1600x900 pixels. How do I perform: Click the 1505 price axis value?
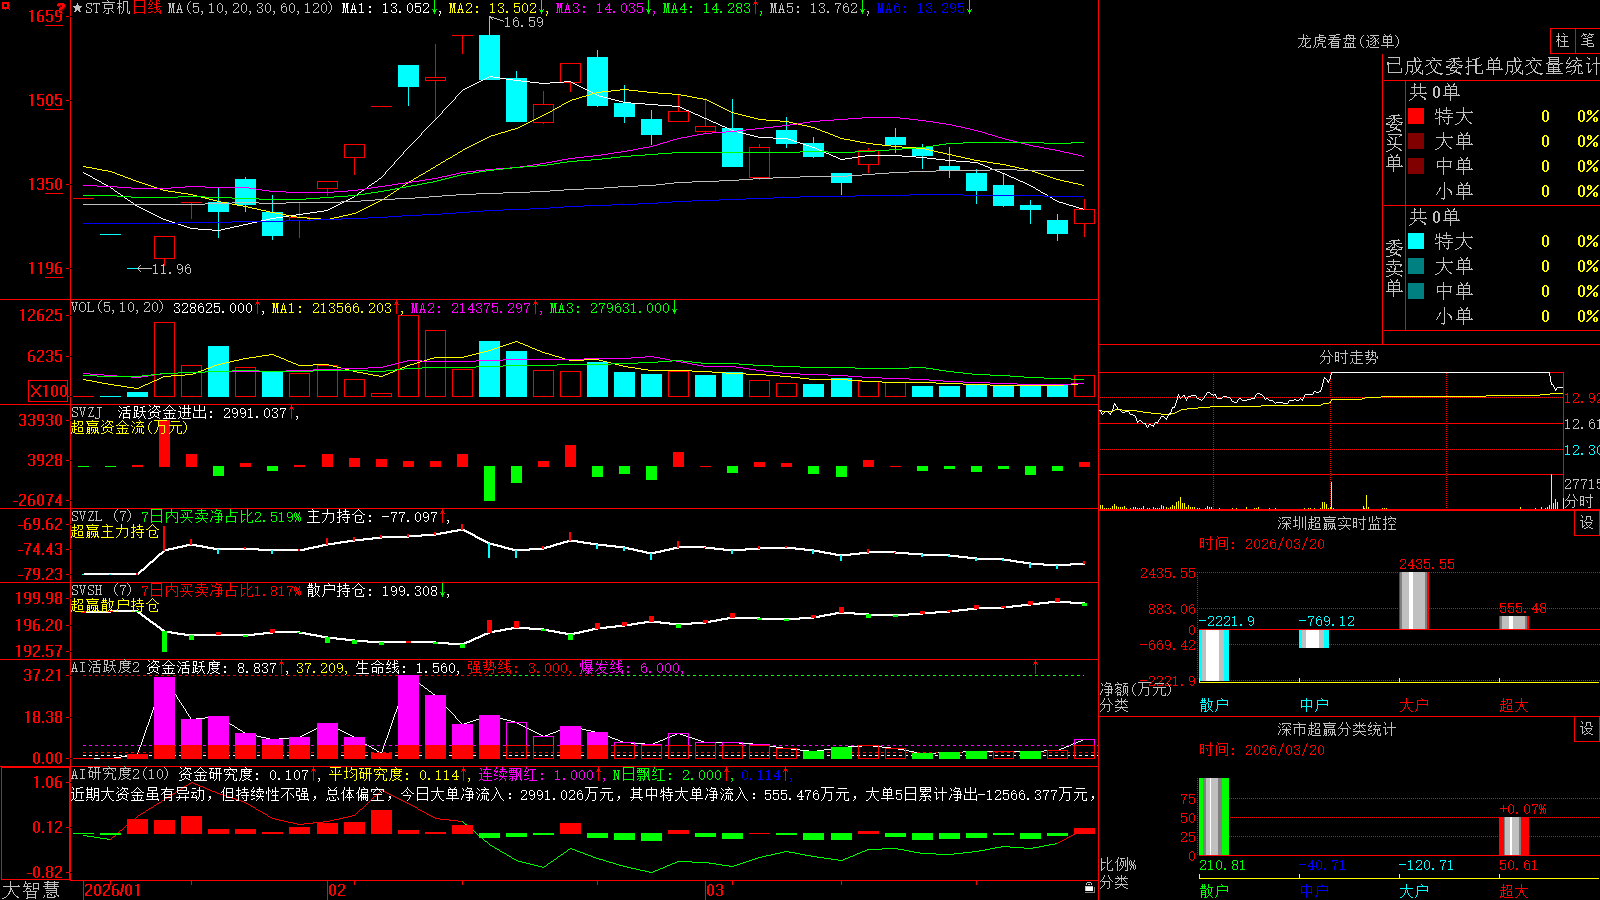click(x=45, y=100)
